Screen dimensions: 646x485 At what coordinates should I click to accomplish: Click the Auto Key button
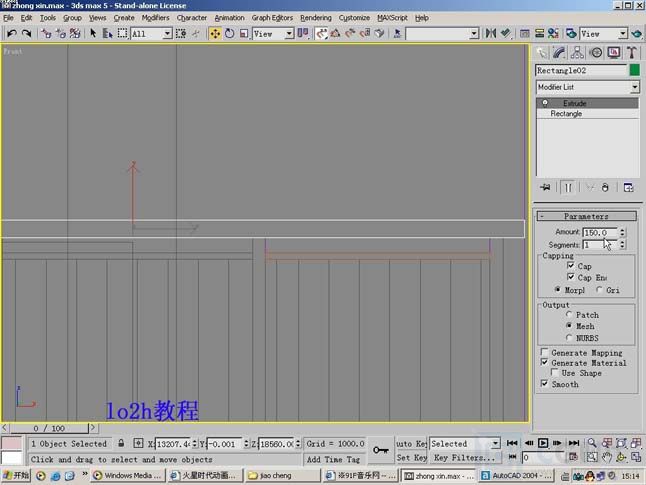click(411, 443)
